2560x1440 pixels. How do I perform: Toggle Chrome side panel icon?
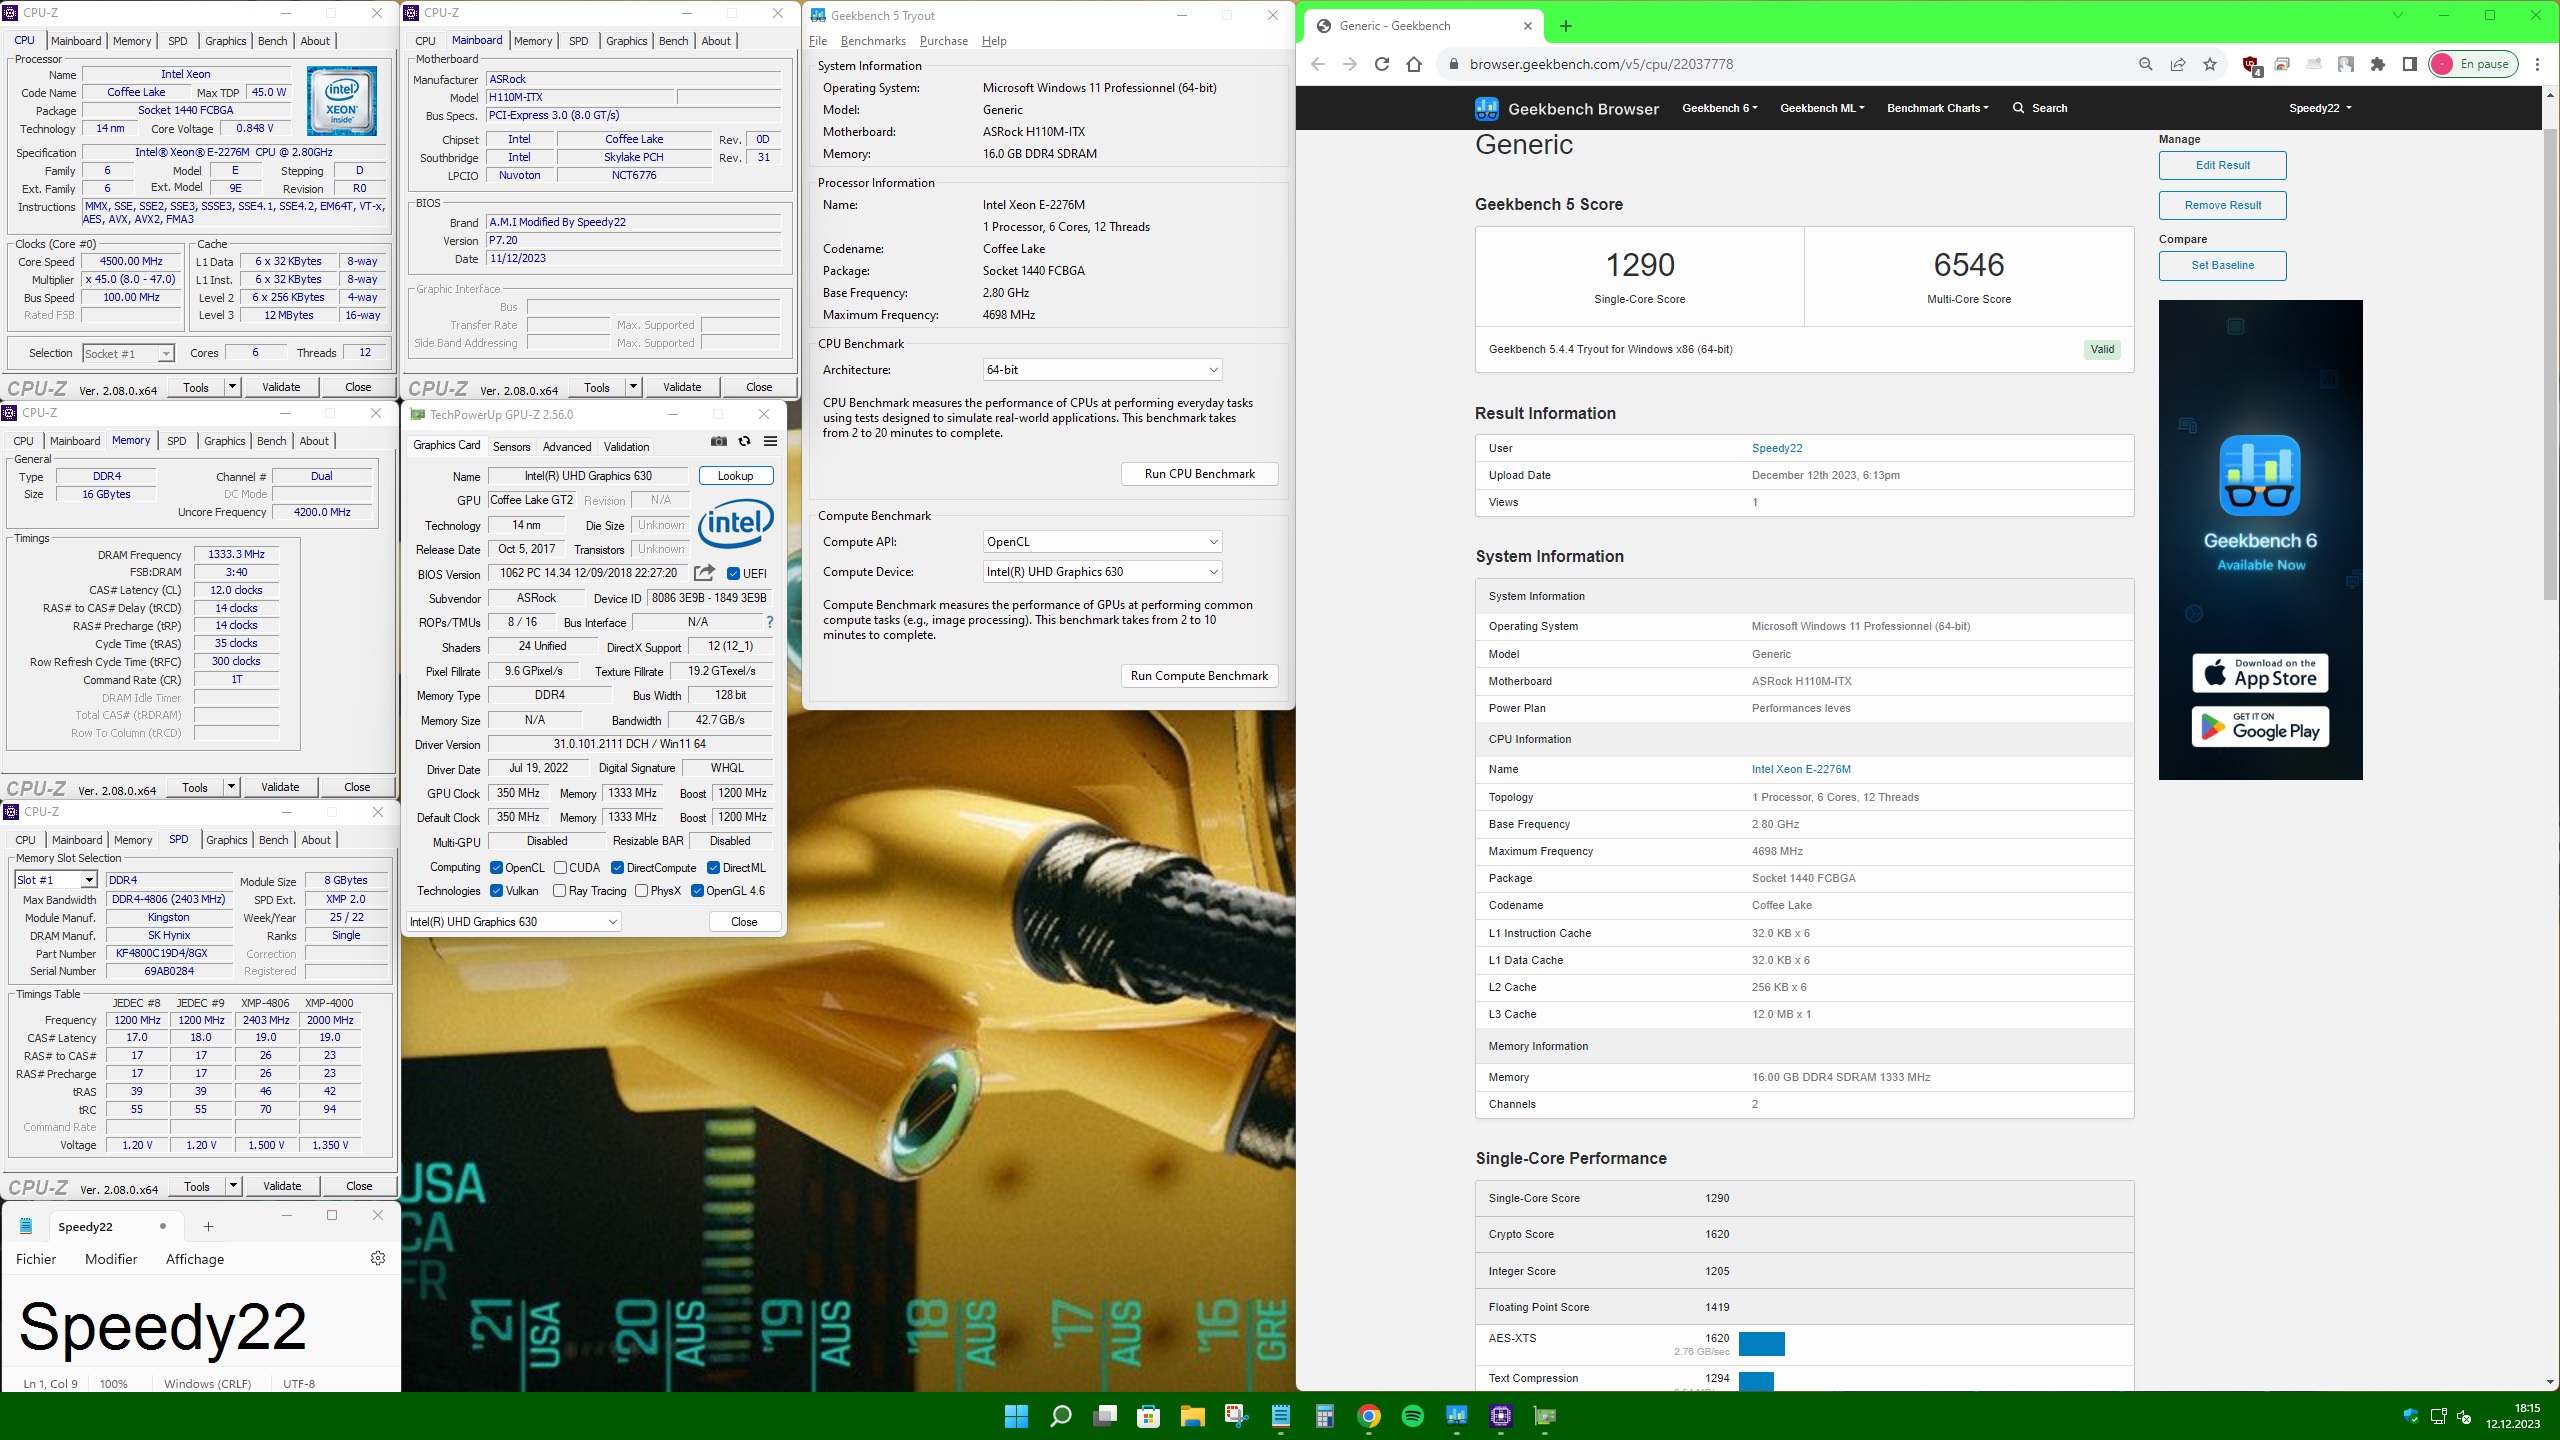coord(2409,64)
